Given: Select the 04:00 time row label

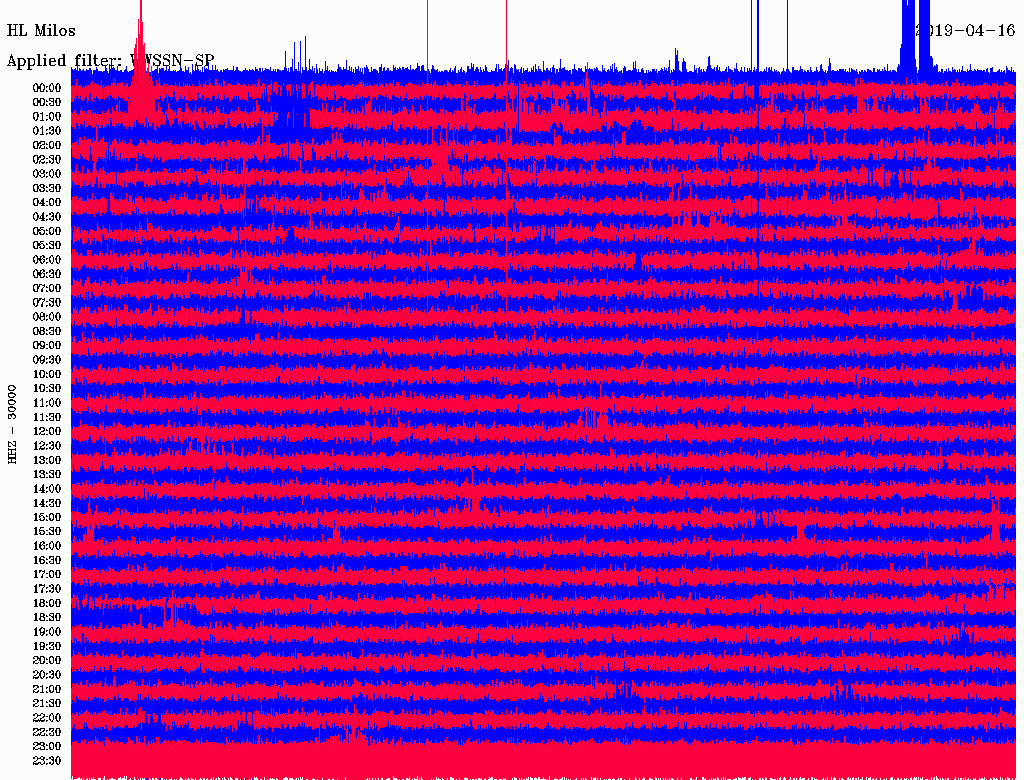Looking at the screenshot, I should [47, 203].
